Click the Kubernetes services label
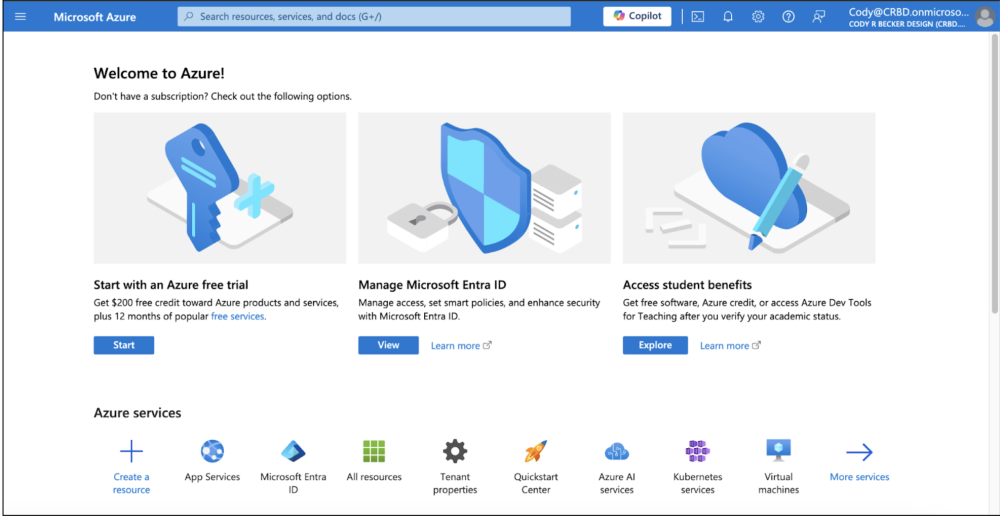Screen dimensions: 1000x516 tap(698, 483)
